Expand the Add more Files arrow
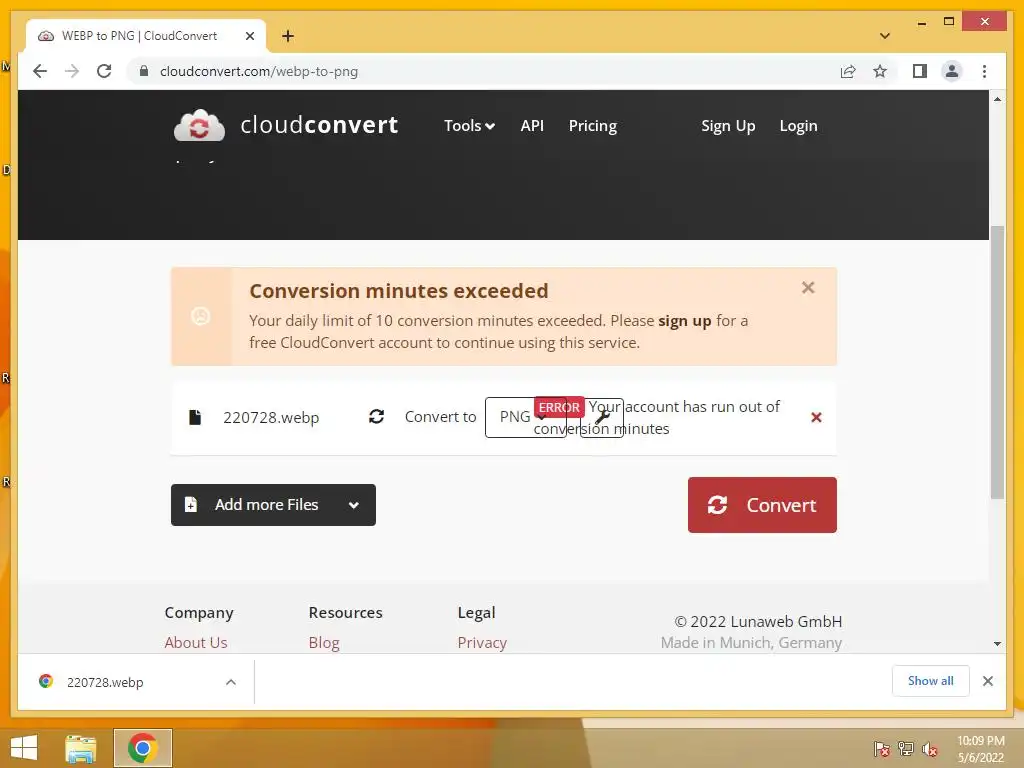Viewport: 1024px width, 768px height. 354,505
